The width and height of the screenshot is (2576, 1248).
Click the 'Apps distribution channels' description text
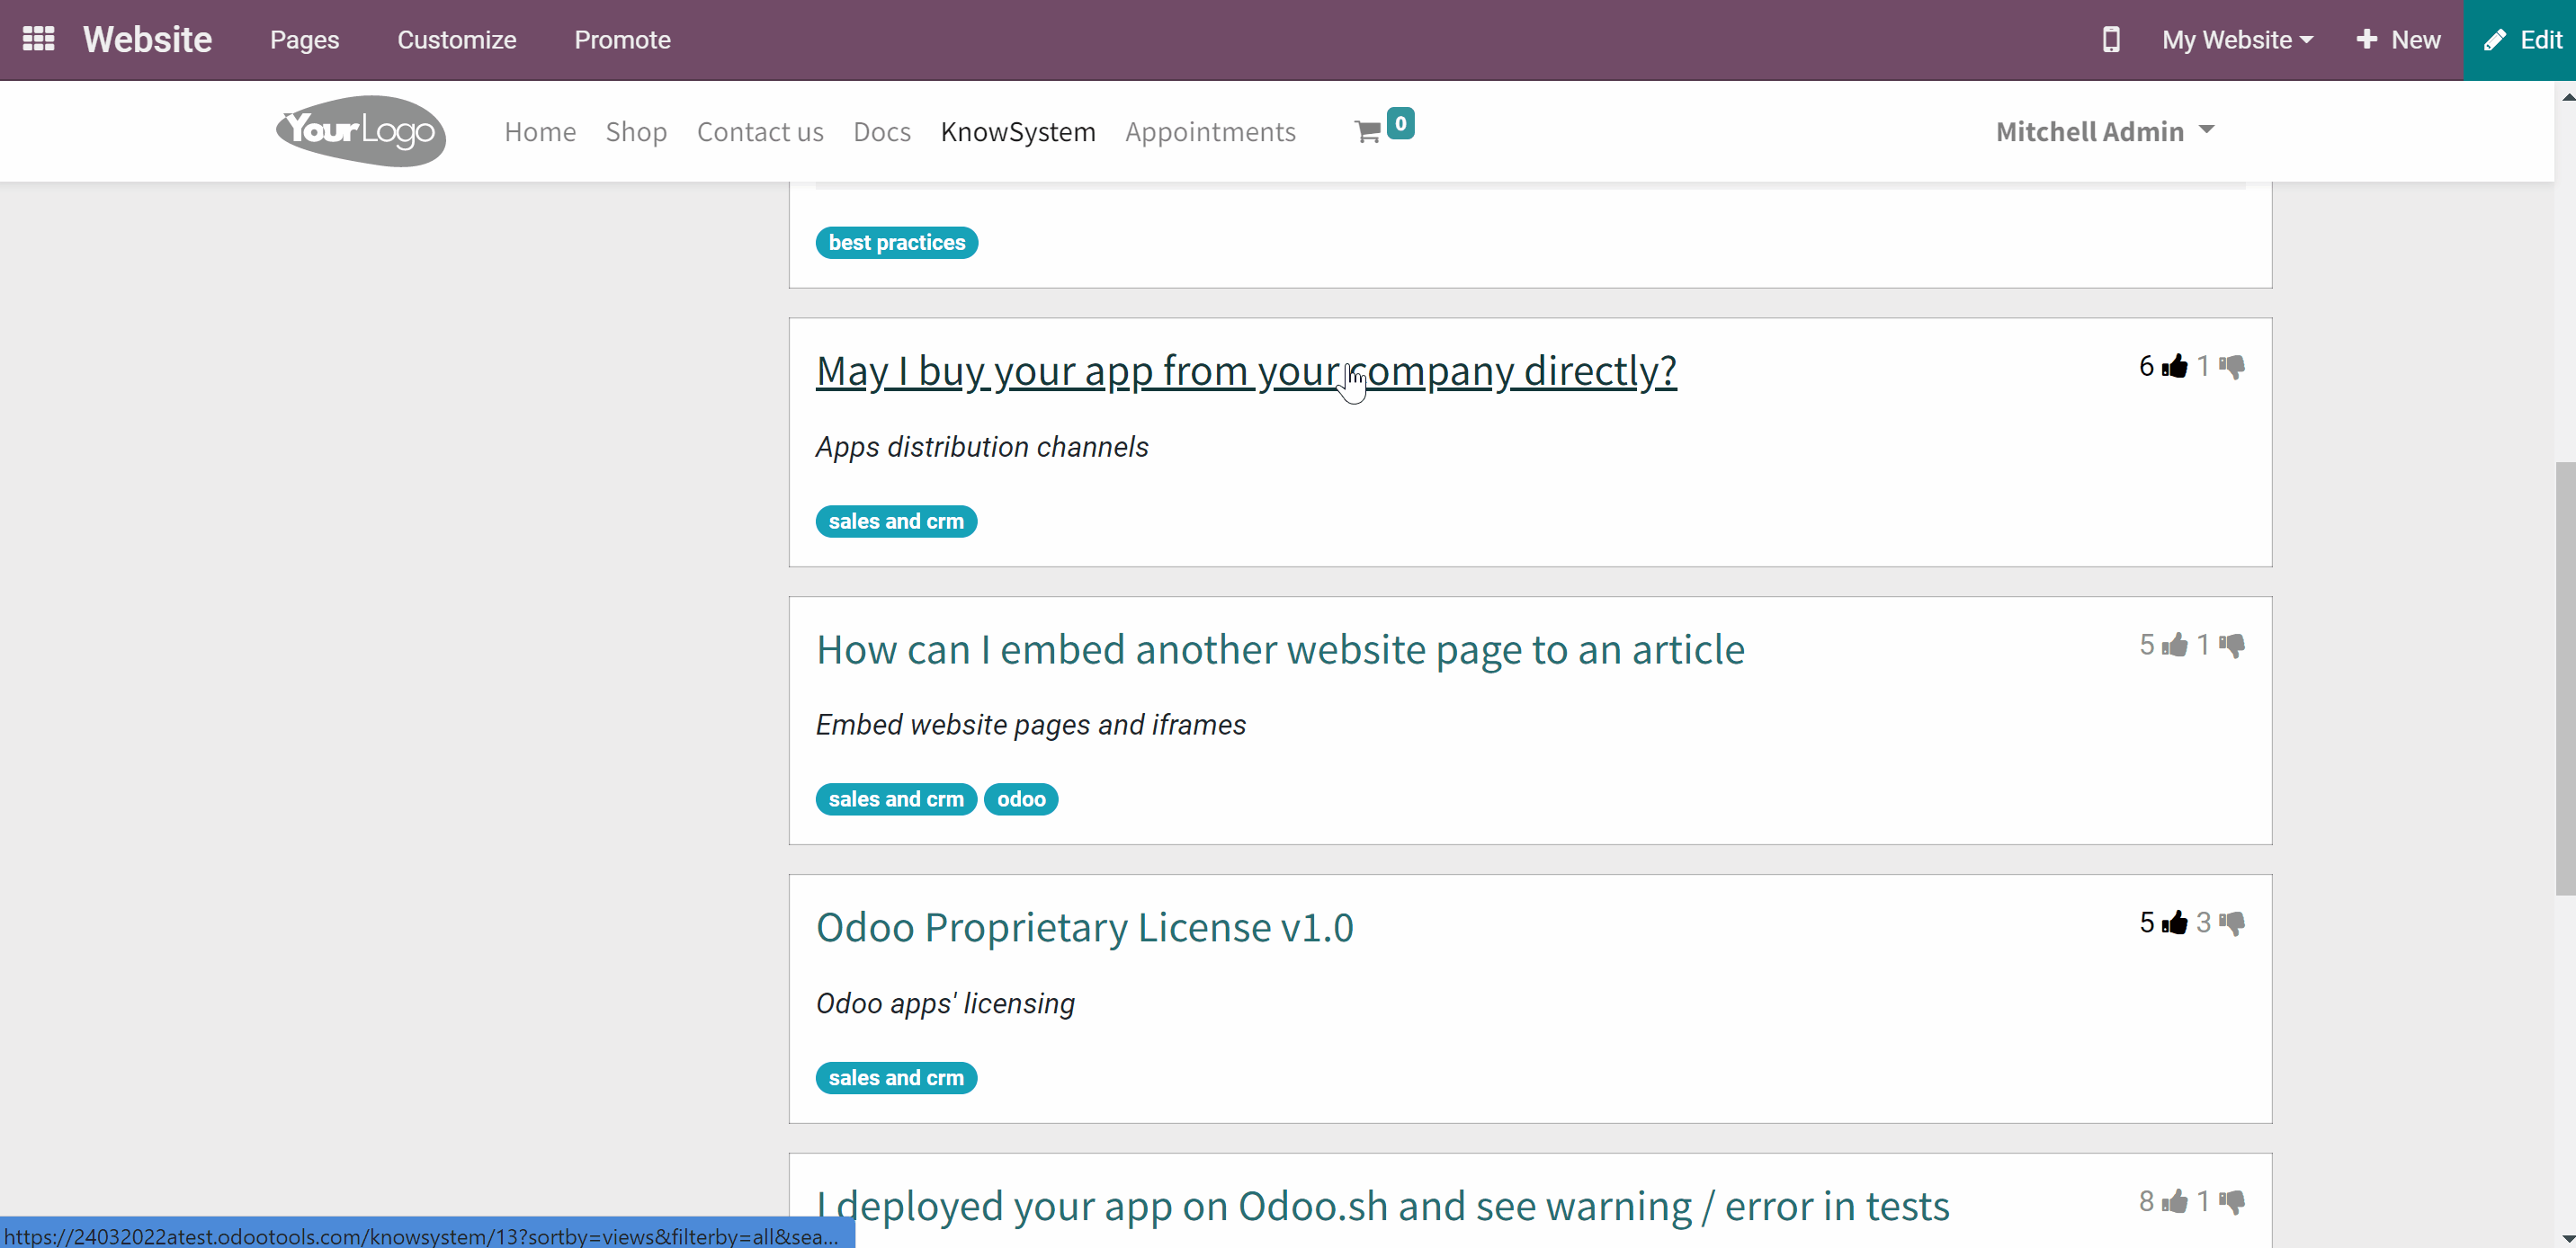click(982, 447)
